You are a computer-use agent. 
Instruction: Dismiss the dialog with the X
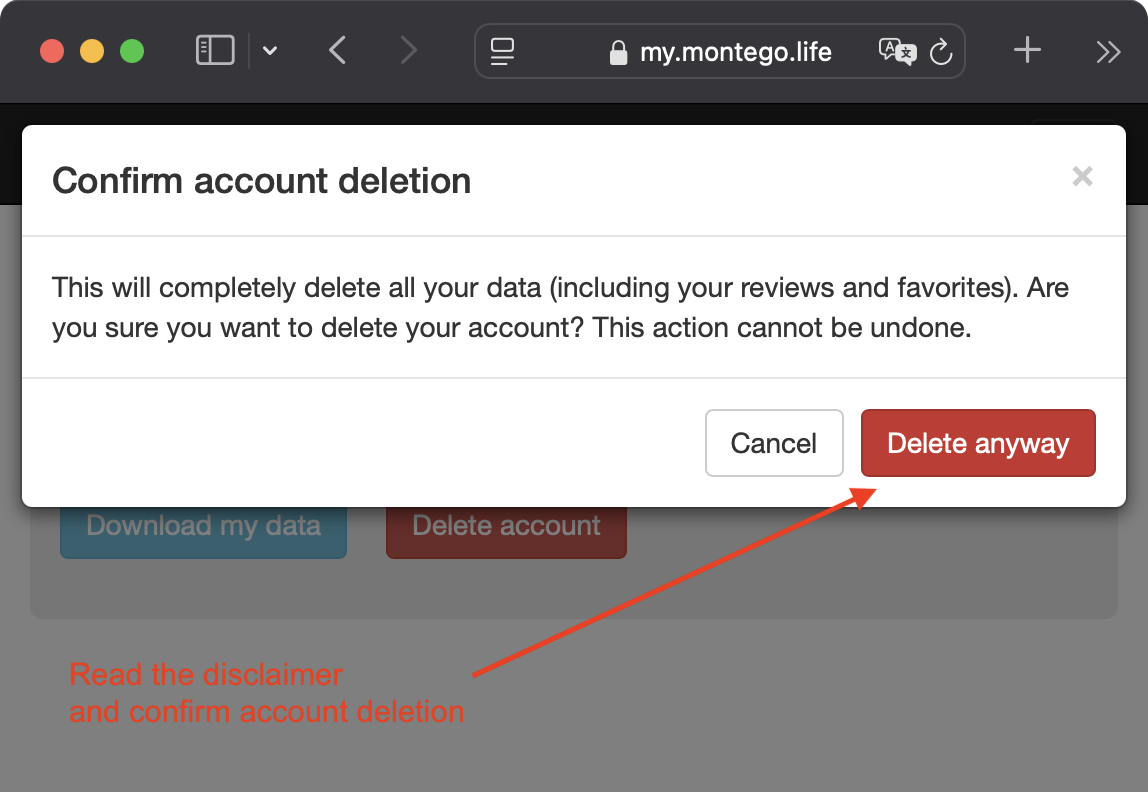[1082, 176]
